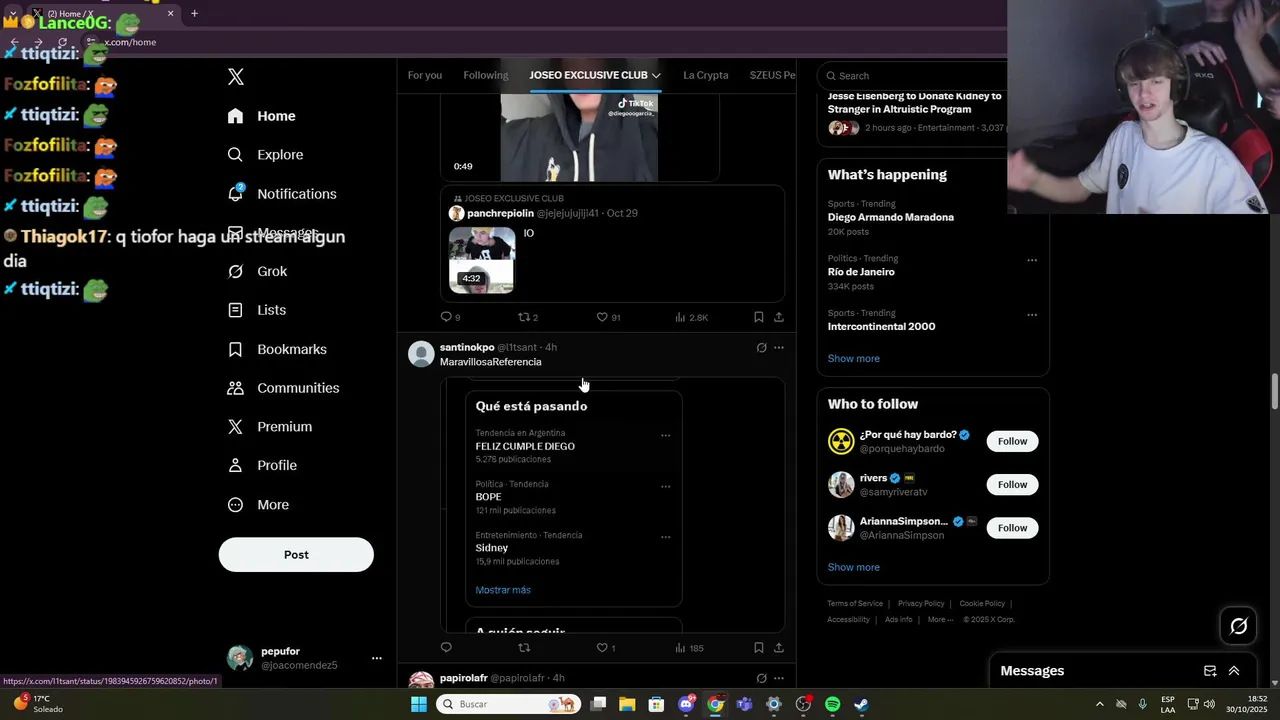The width and height of the screenshot is (1280, 720).
Task: Share the post with 91 likes
Action: [x=779, y=317]
